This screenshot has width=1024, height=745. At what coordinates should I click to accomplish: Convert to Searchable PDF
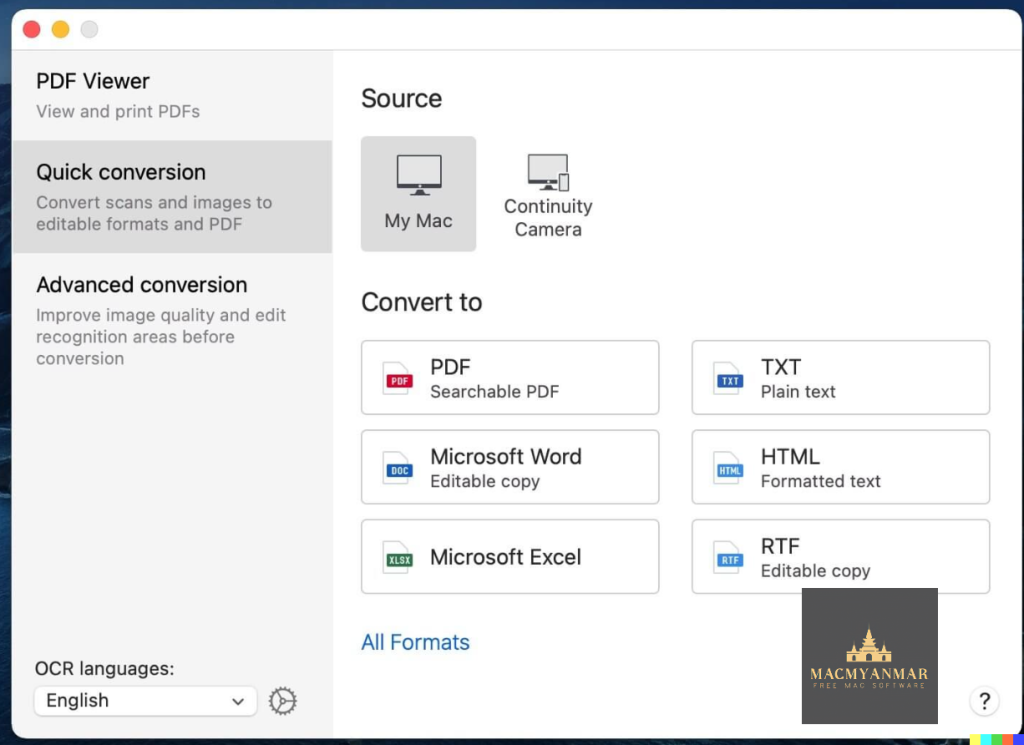click(510, 377)
